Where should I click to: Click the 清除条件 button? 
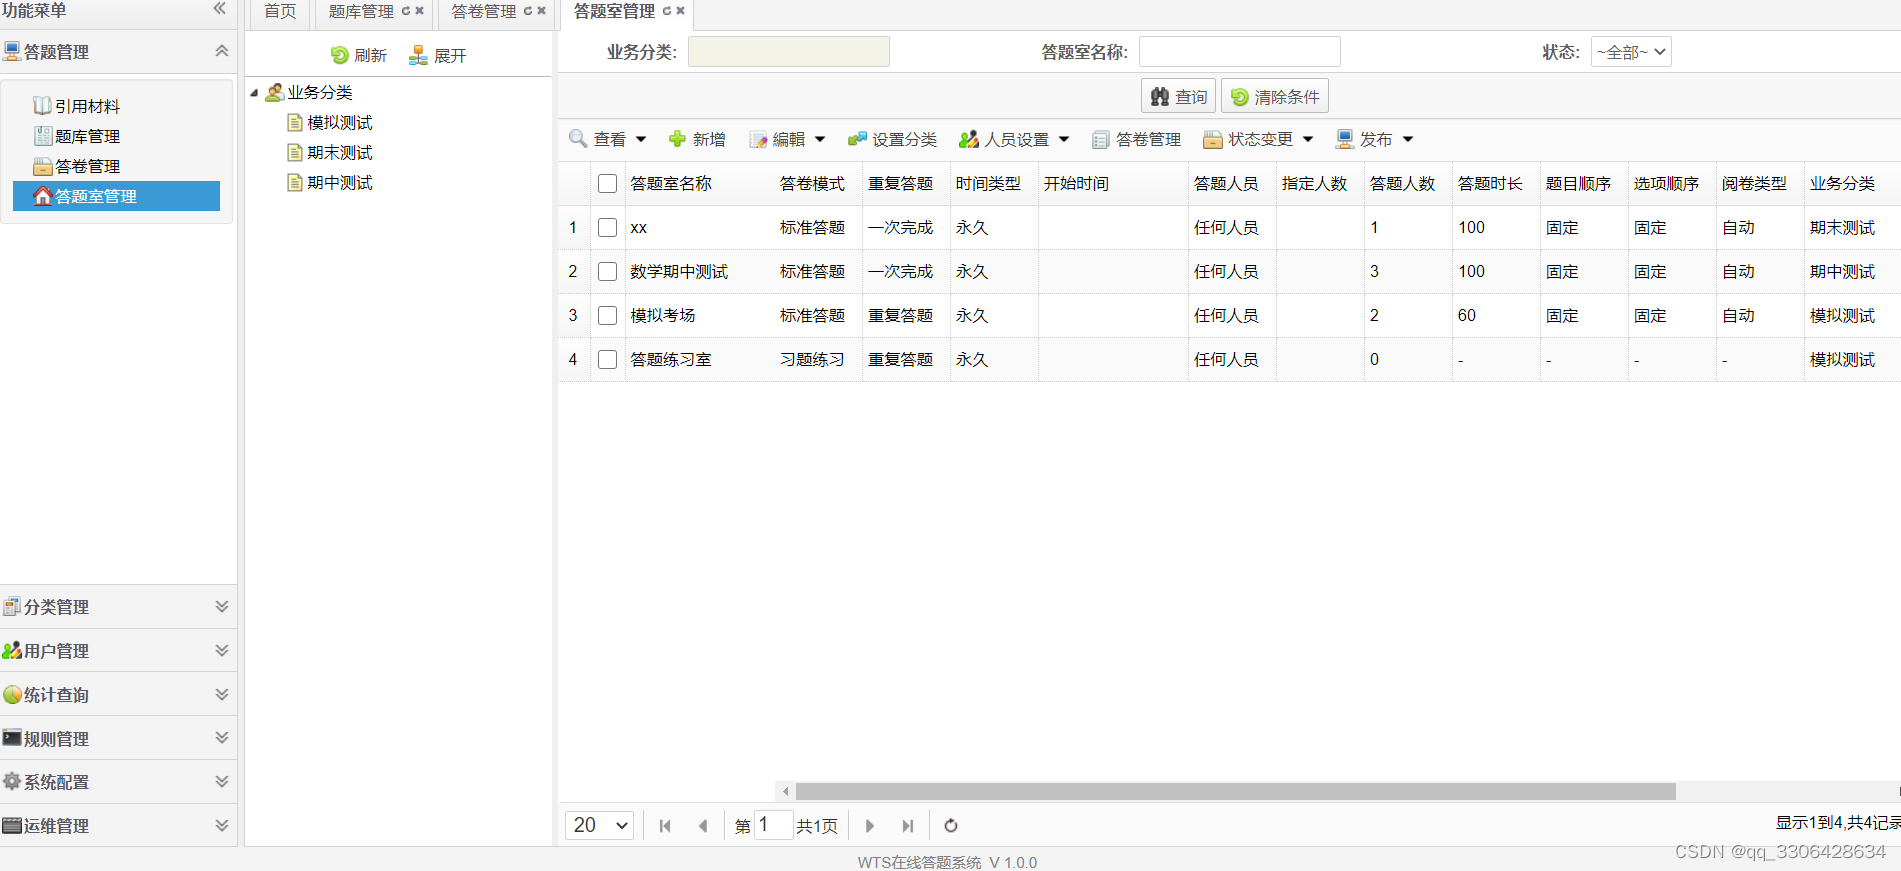[1274, 96]
